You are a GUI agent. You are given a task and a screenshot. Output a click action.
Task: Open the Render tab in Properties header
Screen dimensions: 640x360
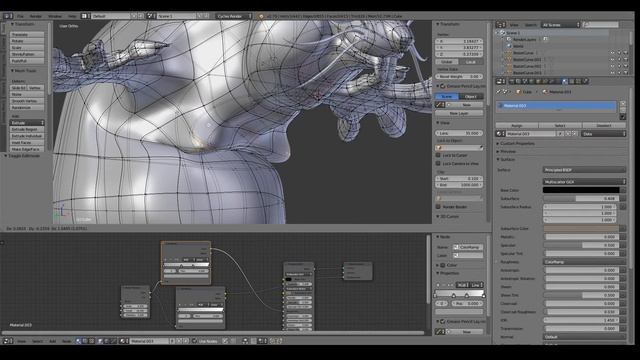(x=512, y=81)
